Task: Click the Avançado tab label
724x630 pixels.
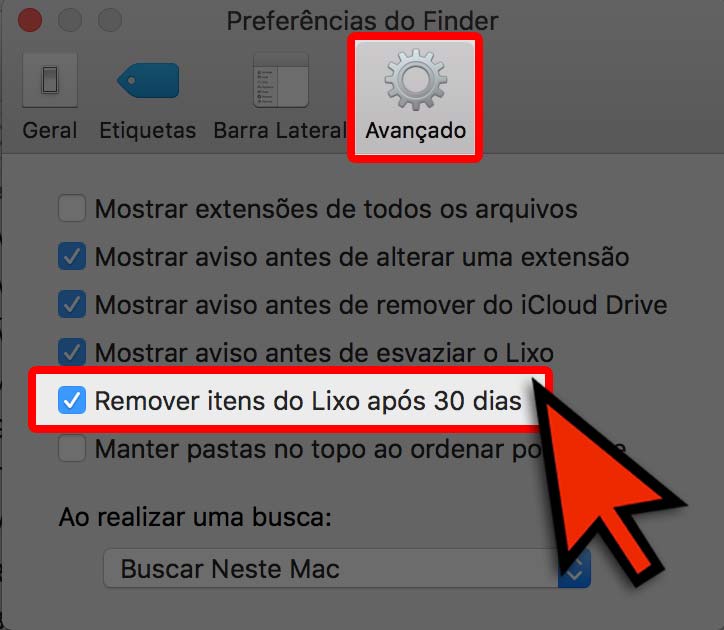Action: [416, 131]
